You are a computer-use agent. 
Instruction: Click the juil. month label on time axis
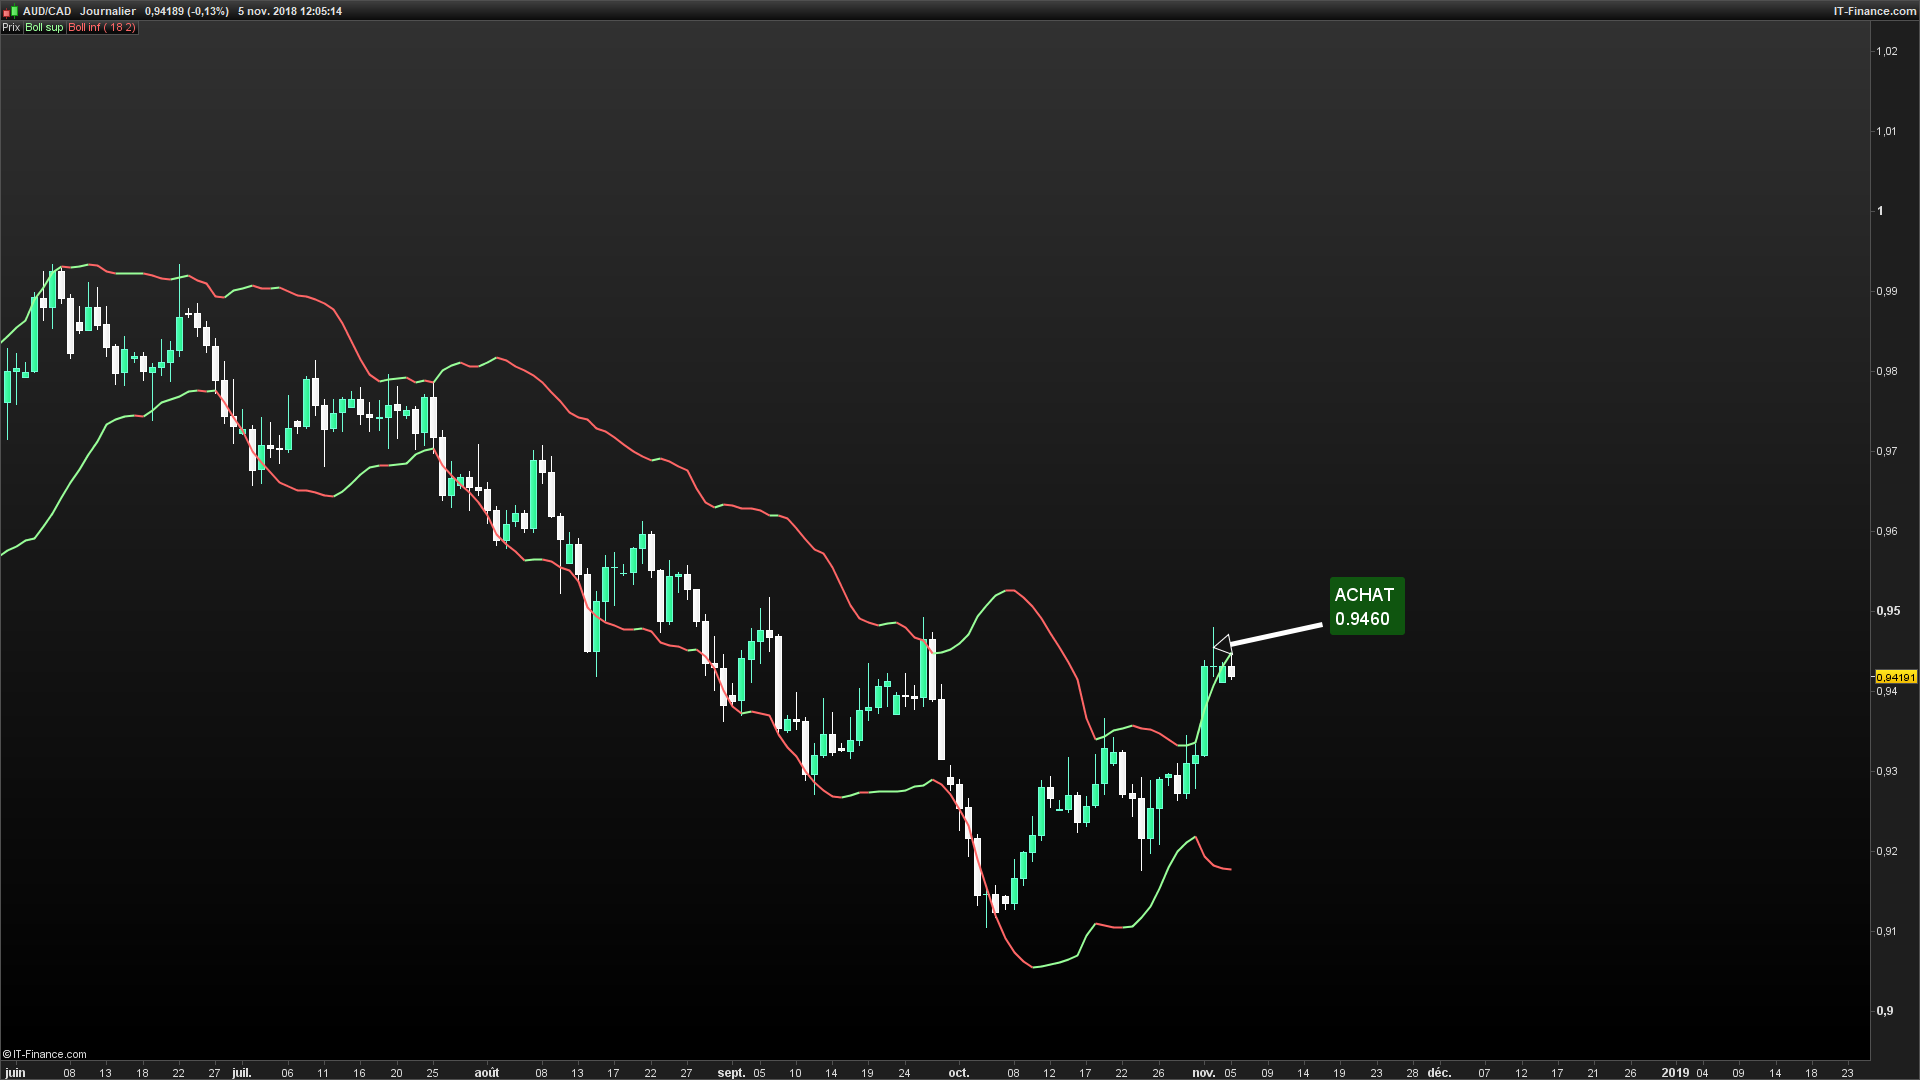point(242,1072)
